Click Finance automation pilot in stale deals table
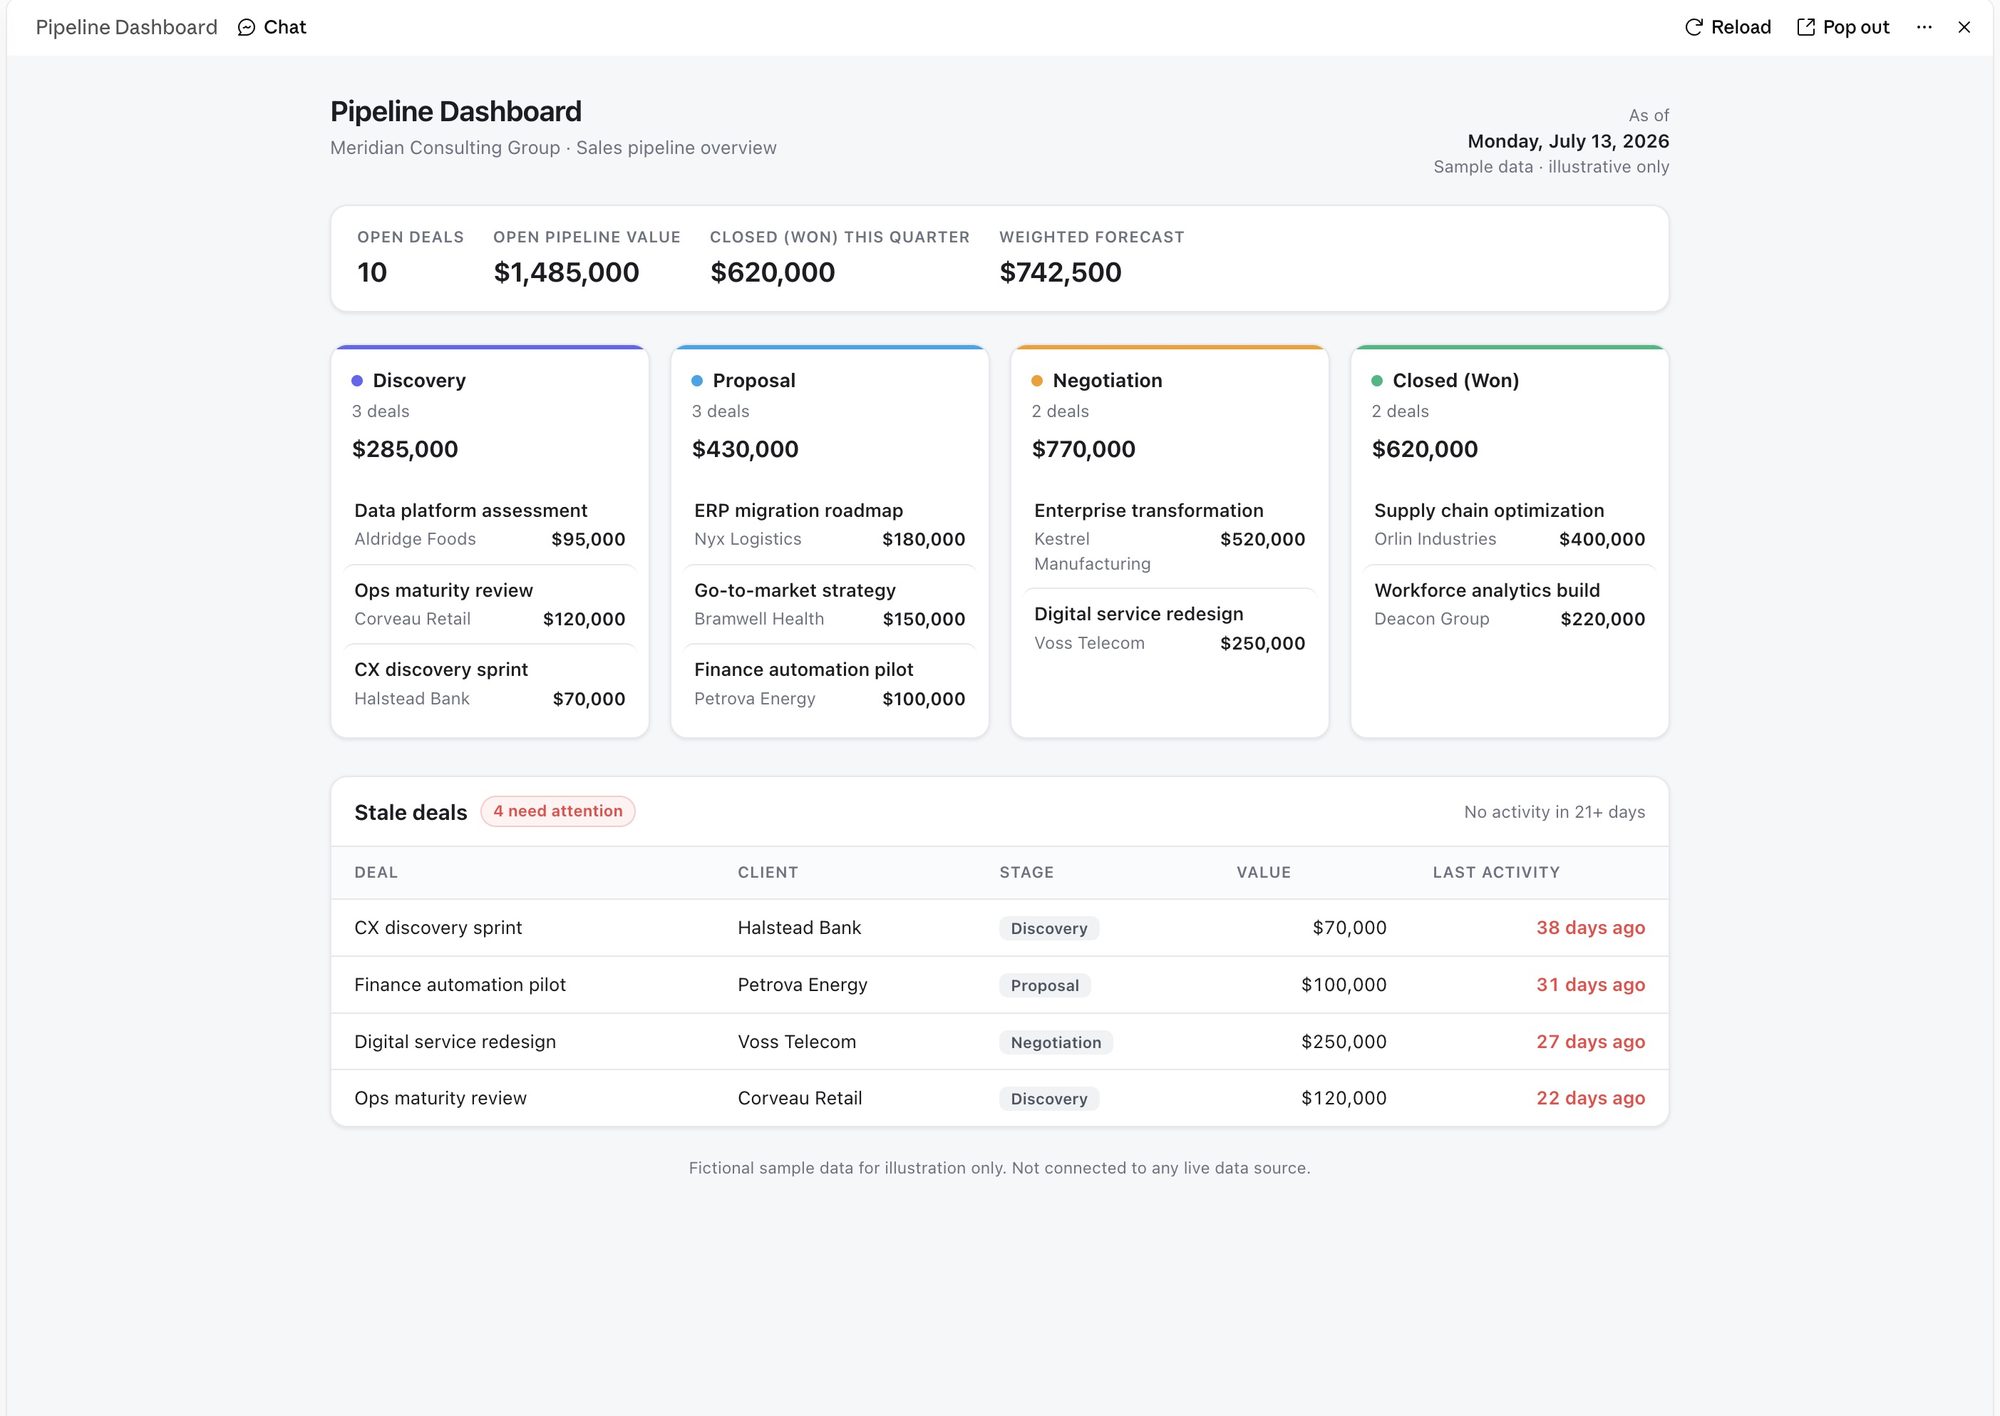The height and width of the screenshot is (1416, 2000). click(460, 985)
